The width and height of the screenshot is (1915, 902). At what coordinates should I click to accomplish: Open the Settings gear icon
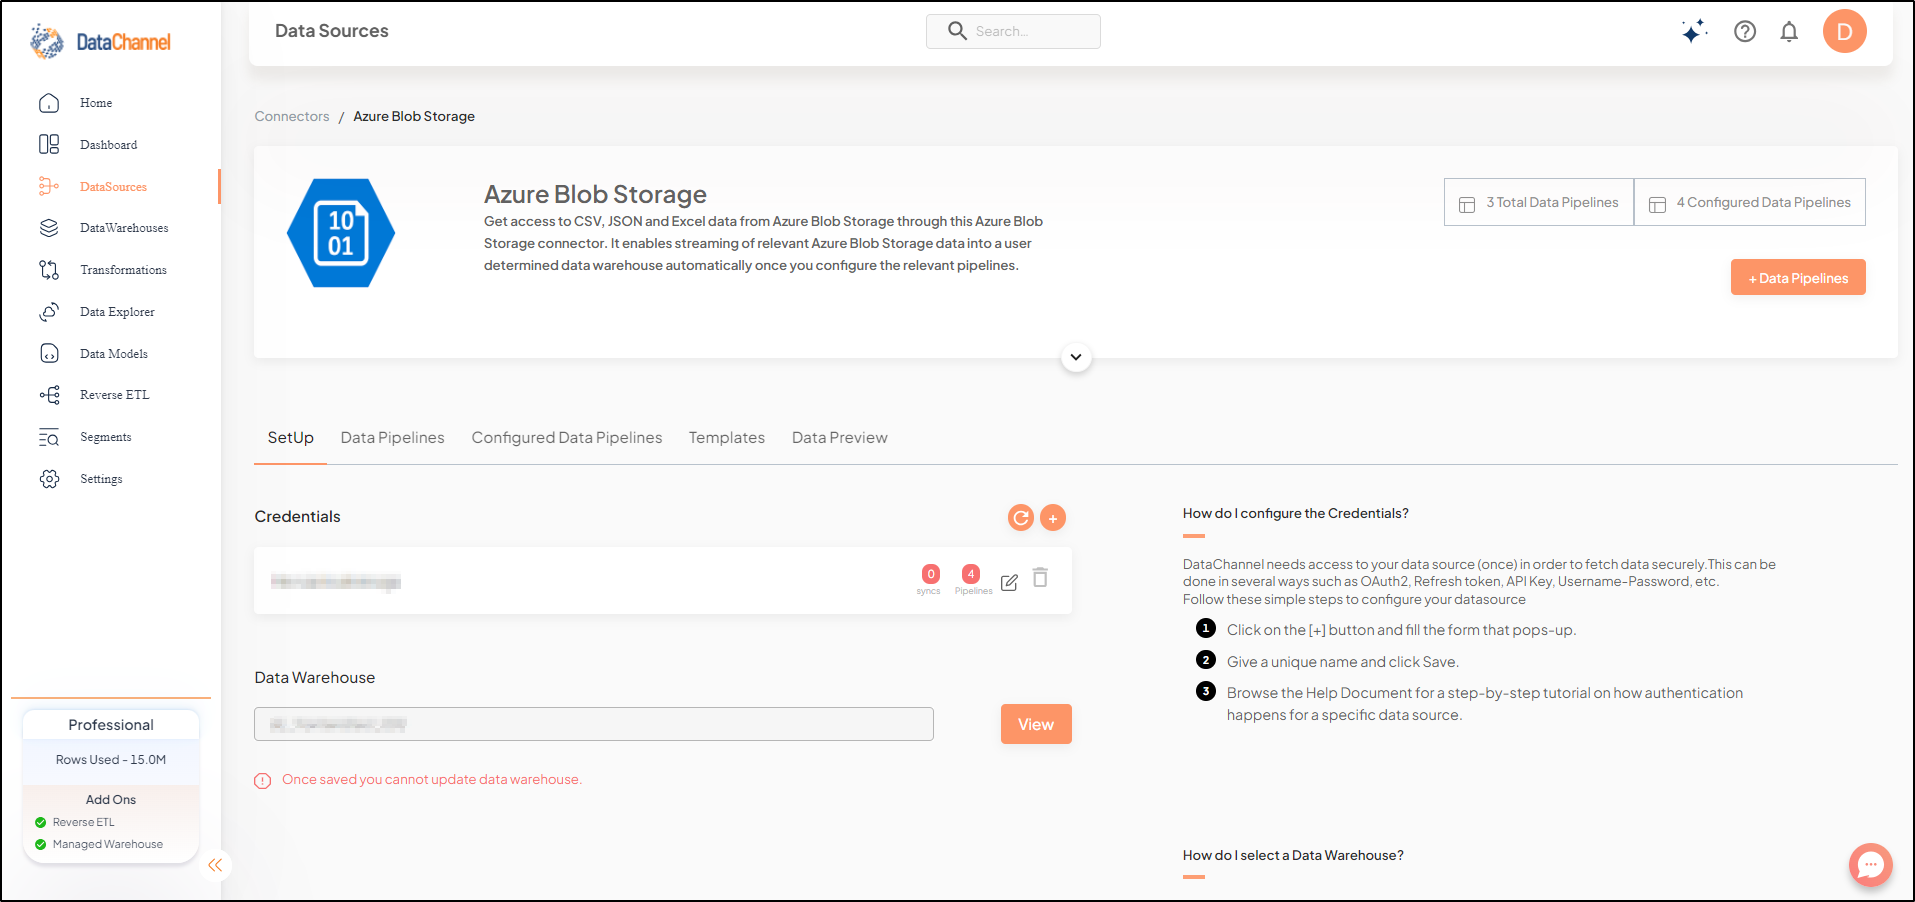[x=49, y=479]
